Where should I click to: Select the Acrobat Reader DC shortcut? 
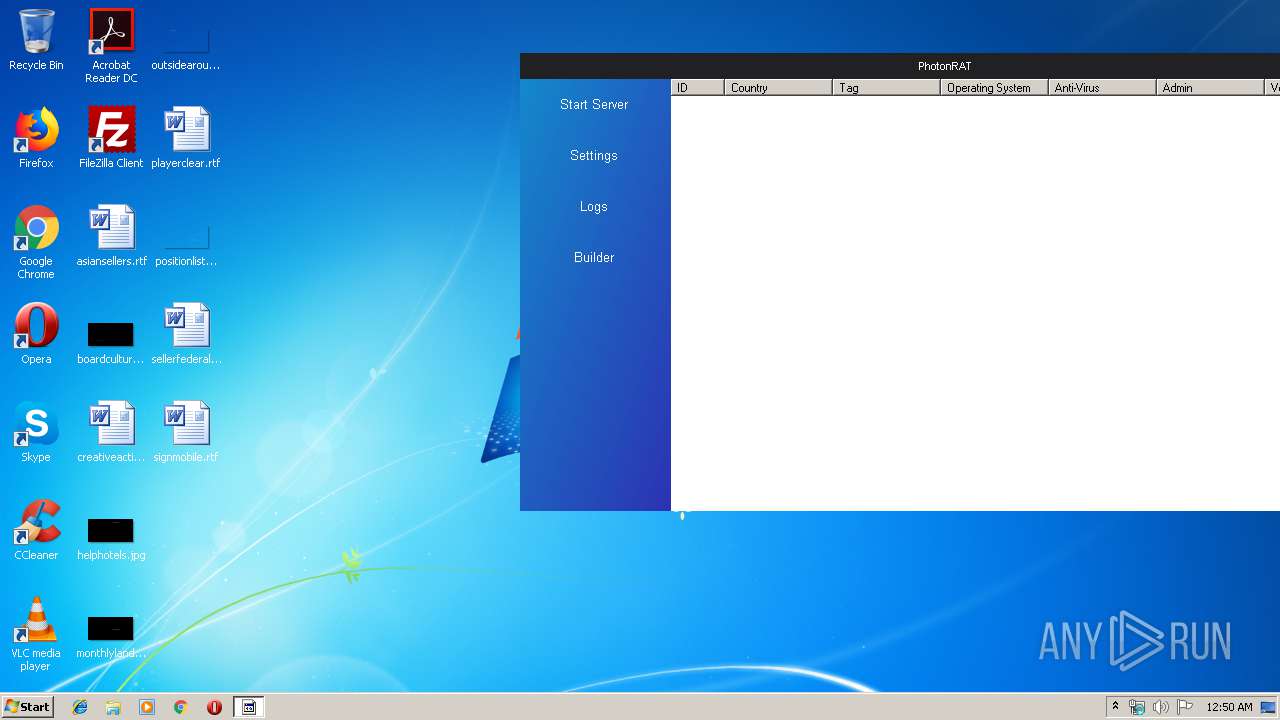[x=111, y=46]
